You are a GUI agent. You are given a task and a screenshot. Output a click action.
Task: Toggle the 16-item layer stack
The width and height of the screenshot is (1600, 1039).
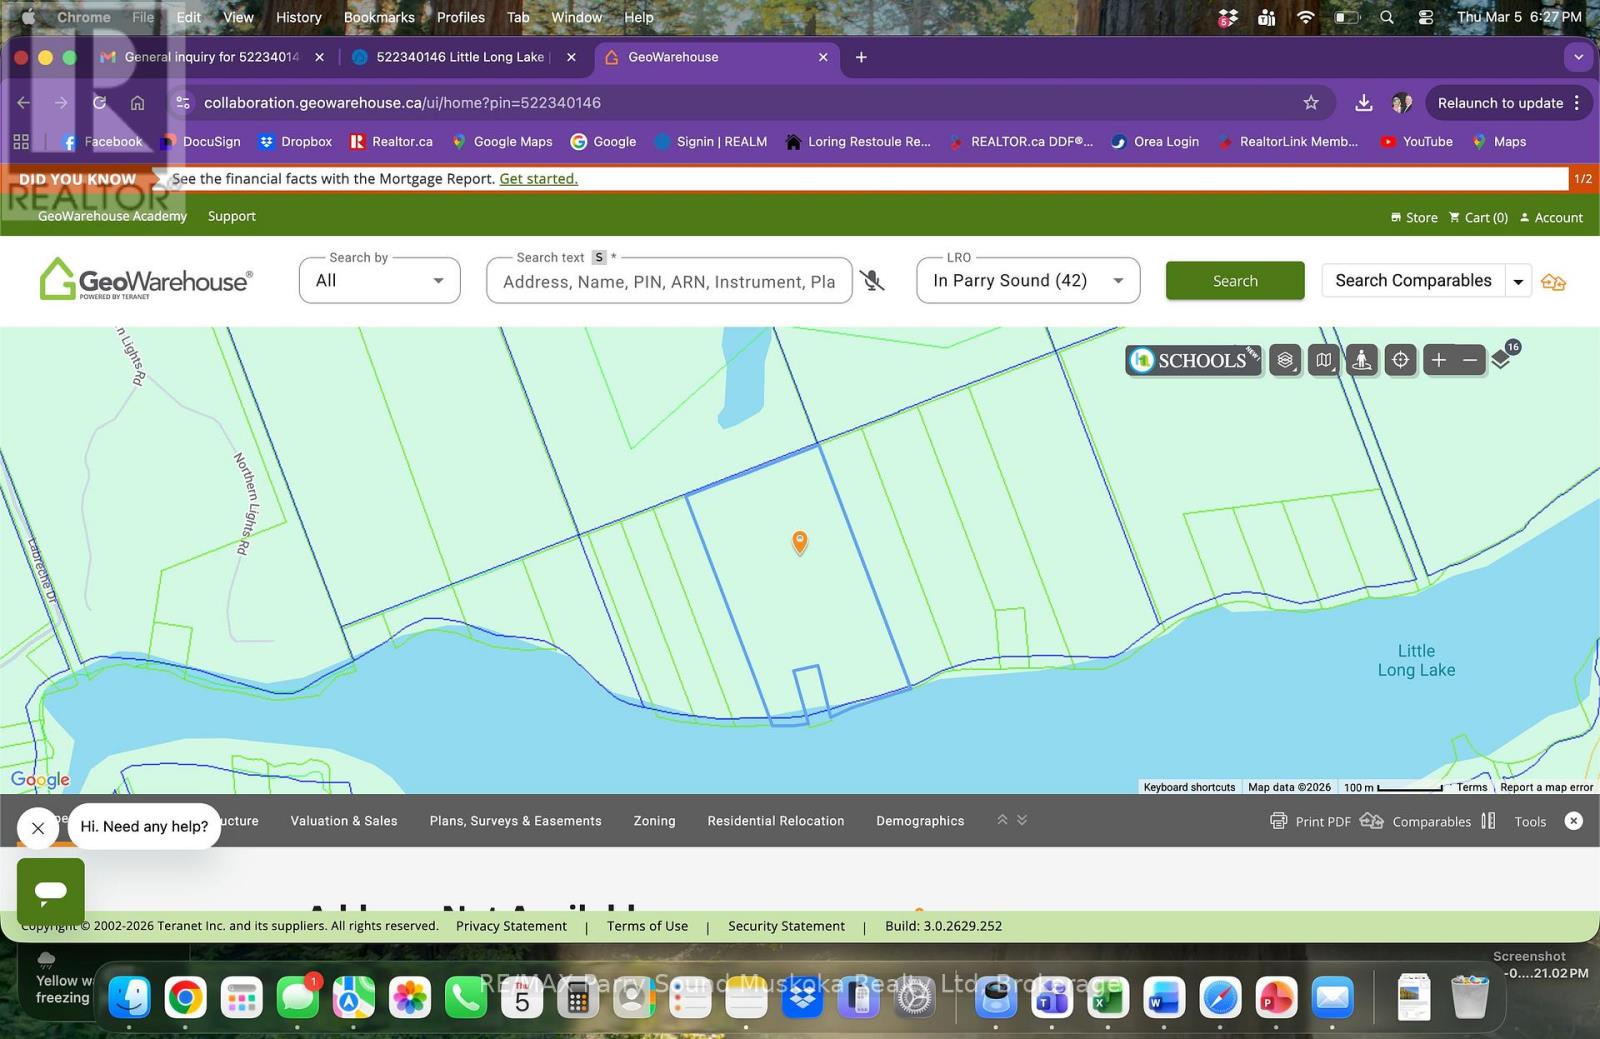(1502, 358)
